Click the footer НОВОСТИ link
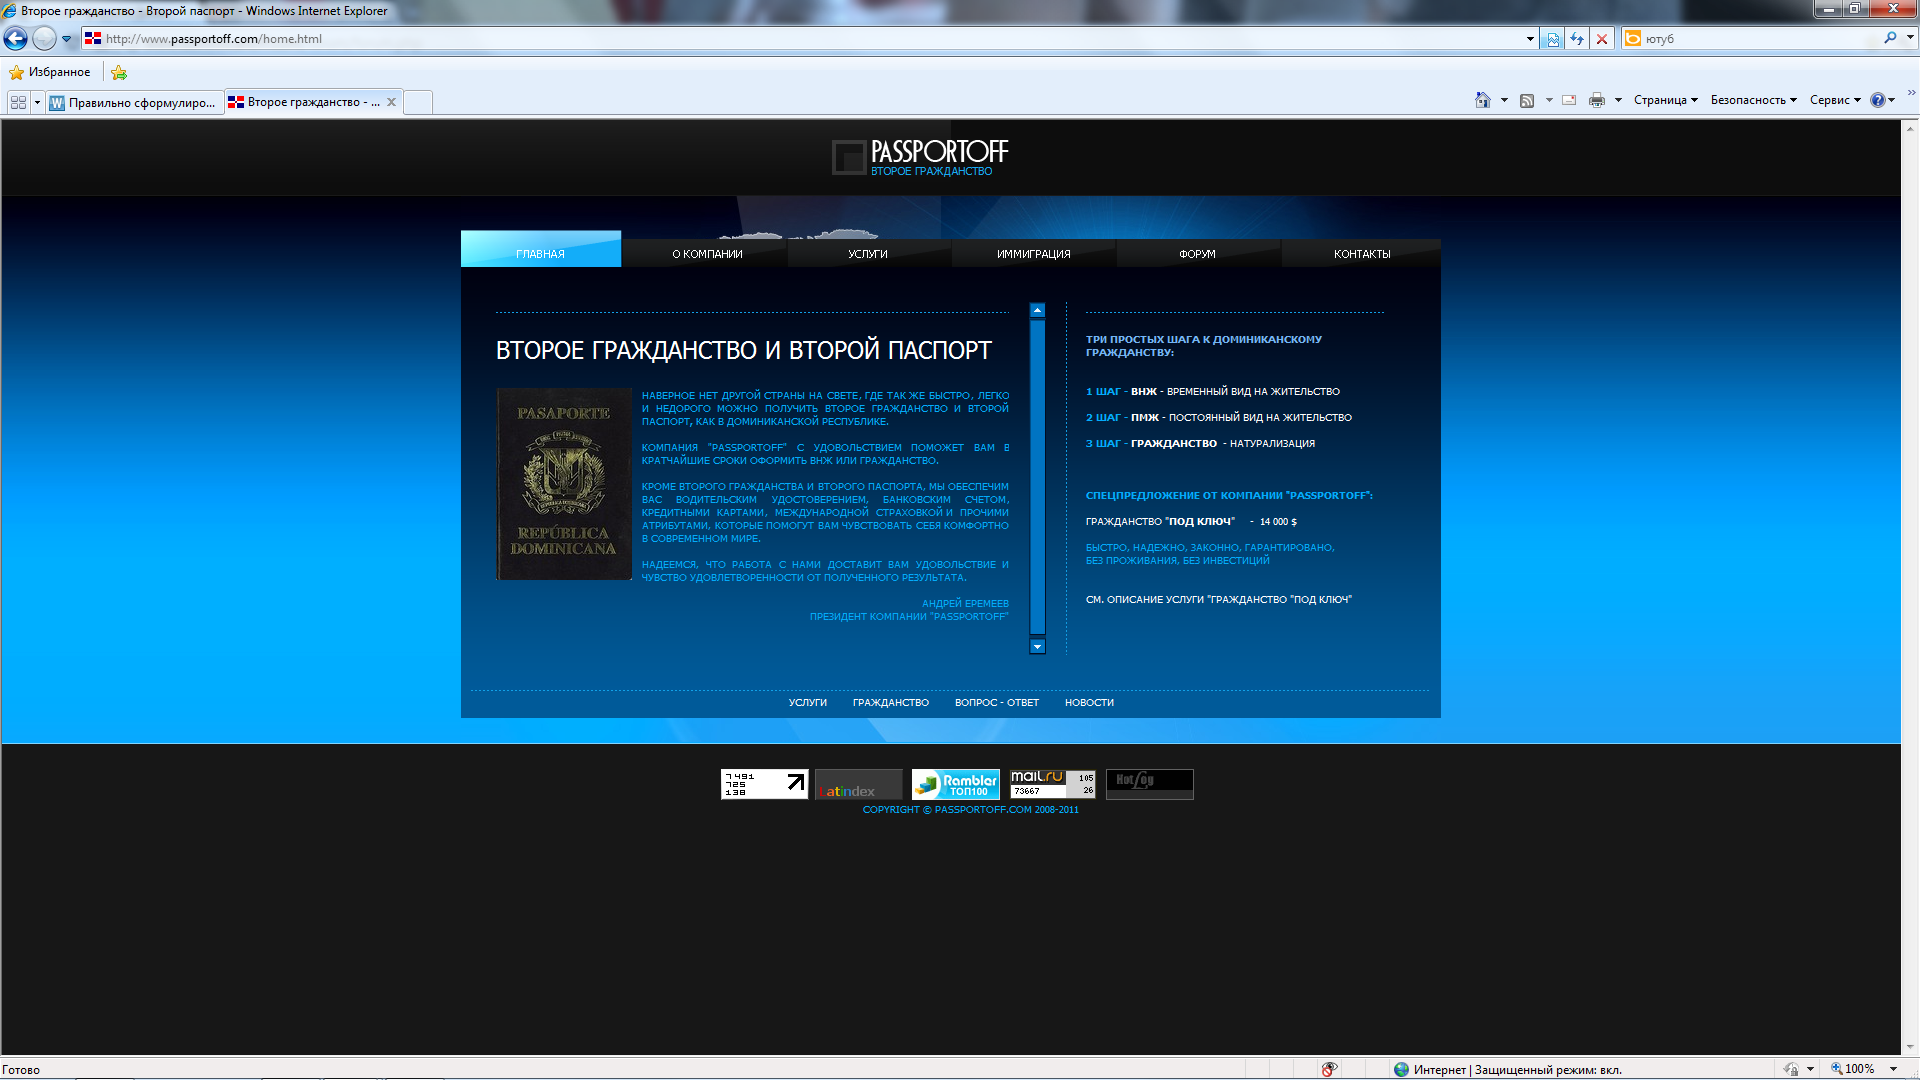Image resolution: width=1920 pixels, height=1080 pixels. pos(1089,703)
